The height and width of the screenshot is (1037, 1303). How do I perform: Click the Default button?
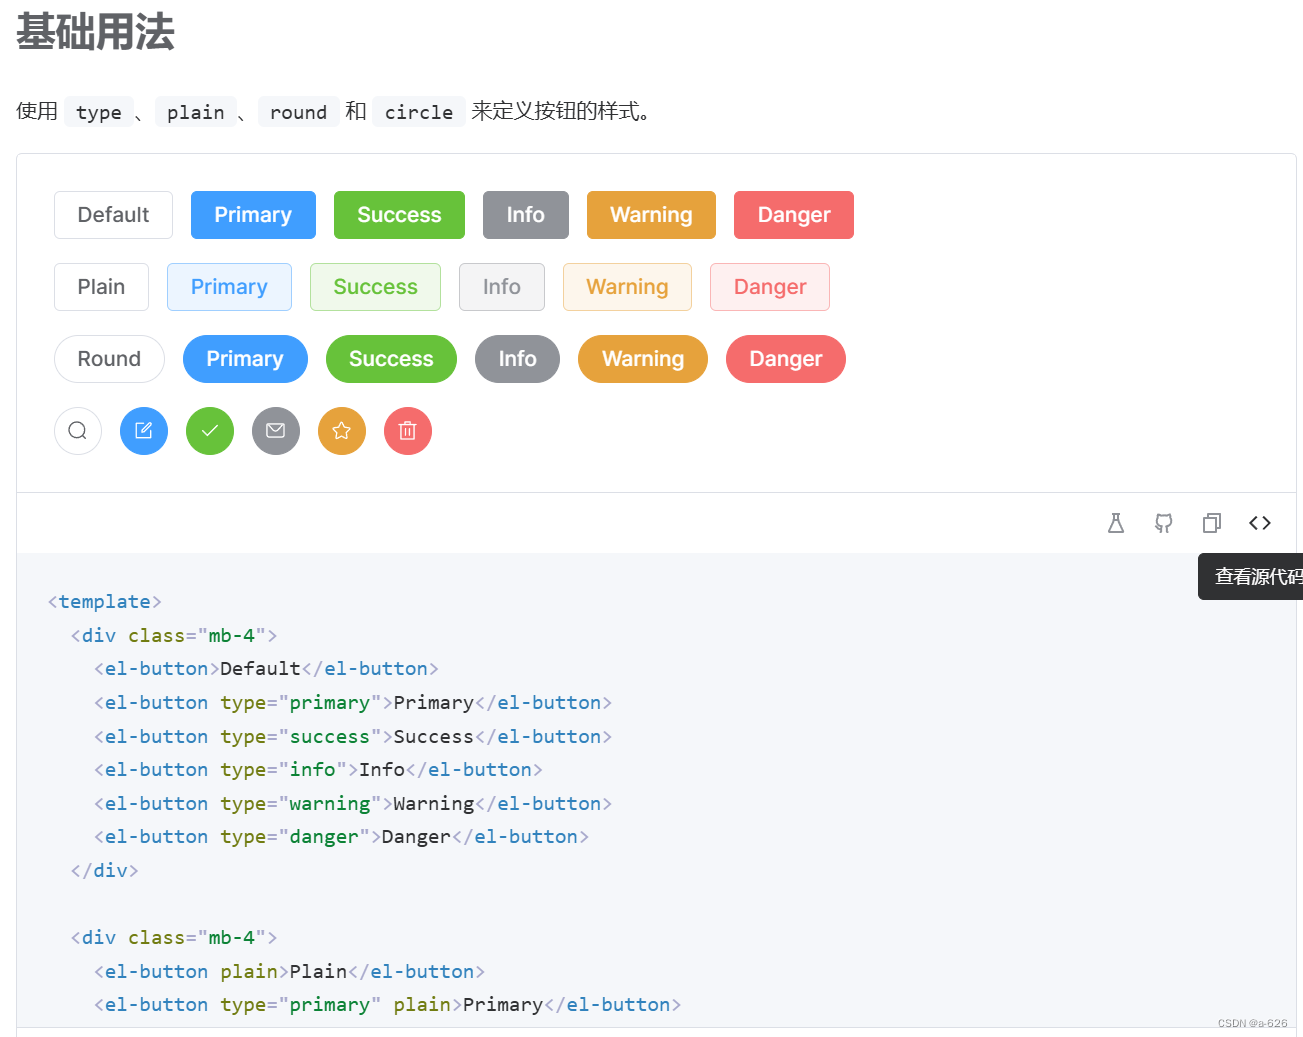point(113,215)
